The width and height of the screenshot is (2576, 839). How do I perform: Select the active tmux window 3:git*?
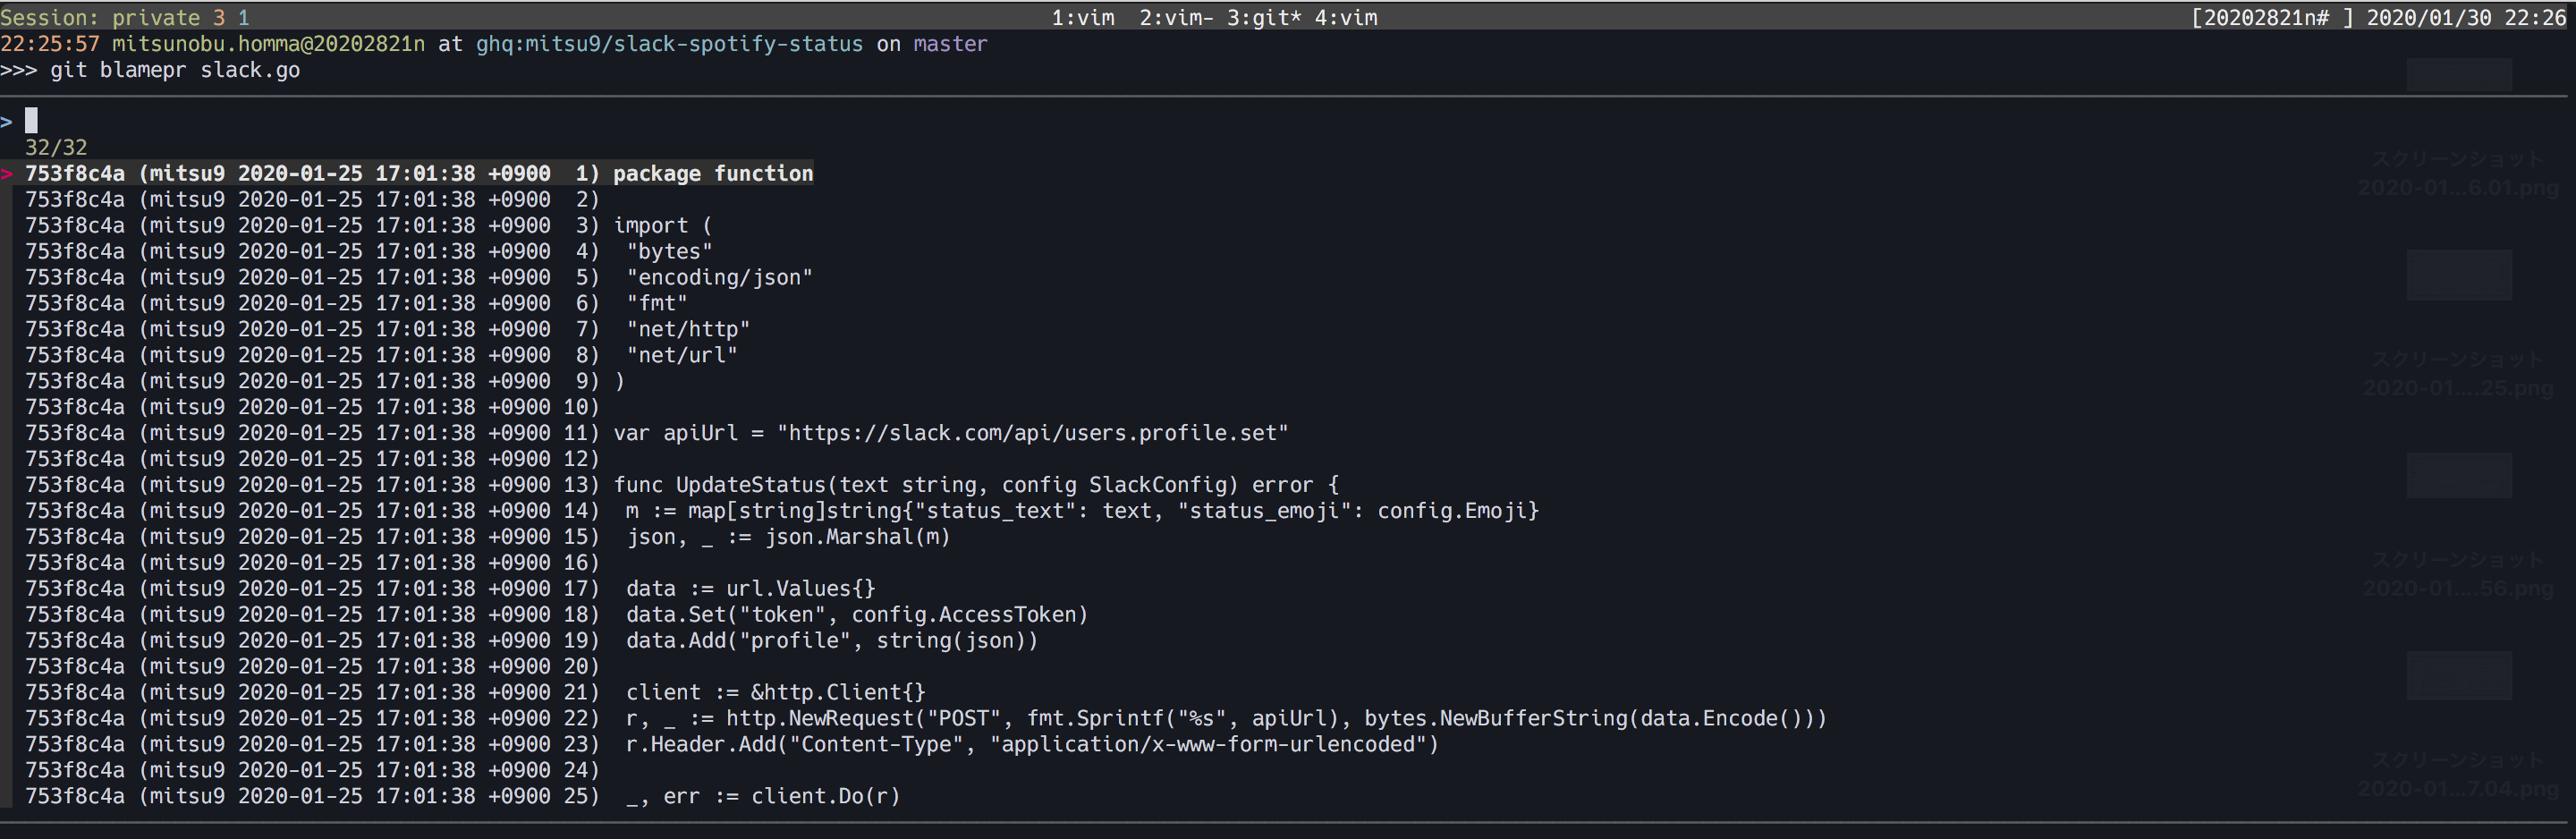click(x=1264, y=17)
